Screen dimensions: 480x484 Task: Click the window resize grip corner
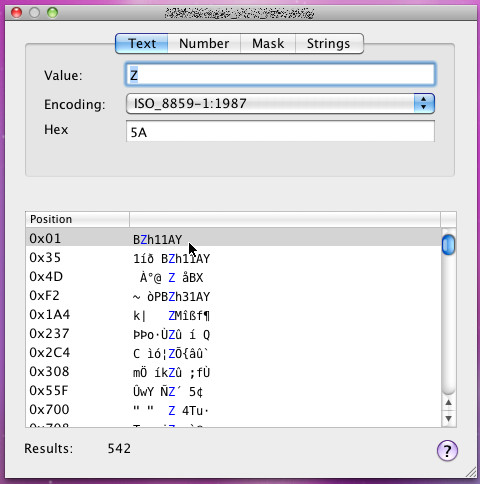[x=471, y=472]
